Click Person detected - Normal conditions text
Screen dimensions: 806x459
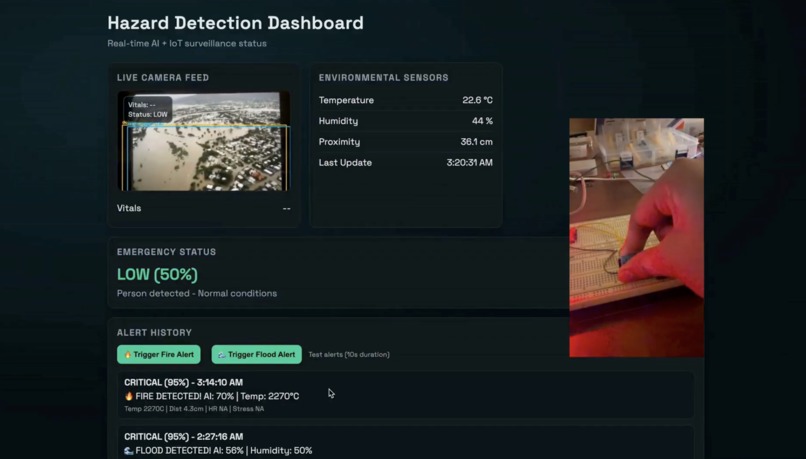click(x=197, y=293)
